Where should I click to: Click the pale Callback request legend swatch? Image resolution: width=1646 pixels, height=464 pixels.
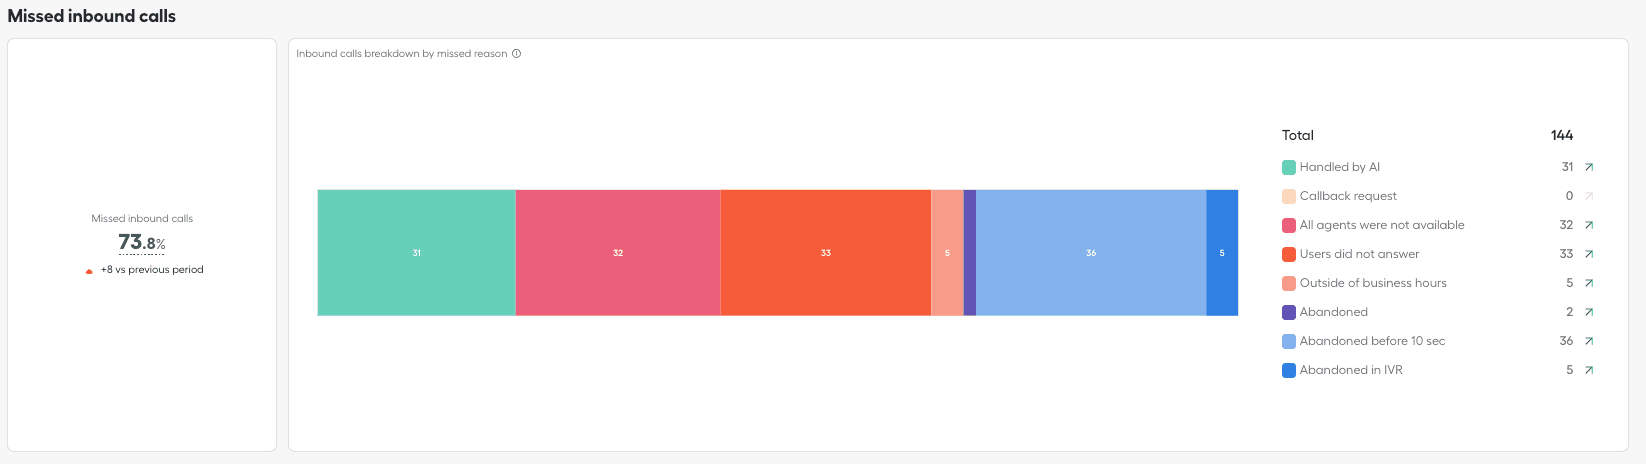(1289, 196)
